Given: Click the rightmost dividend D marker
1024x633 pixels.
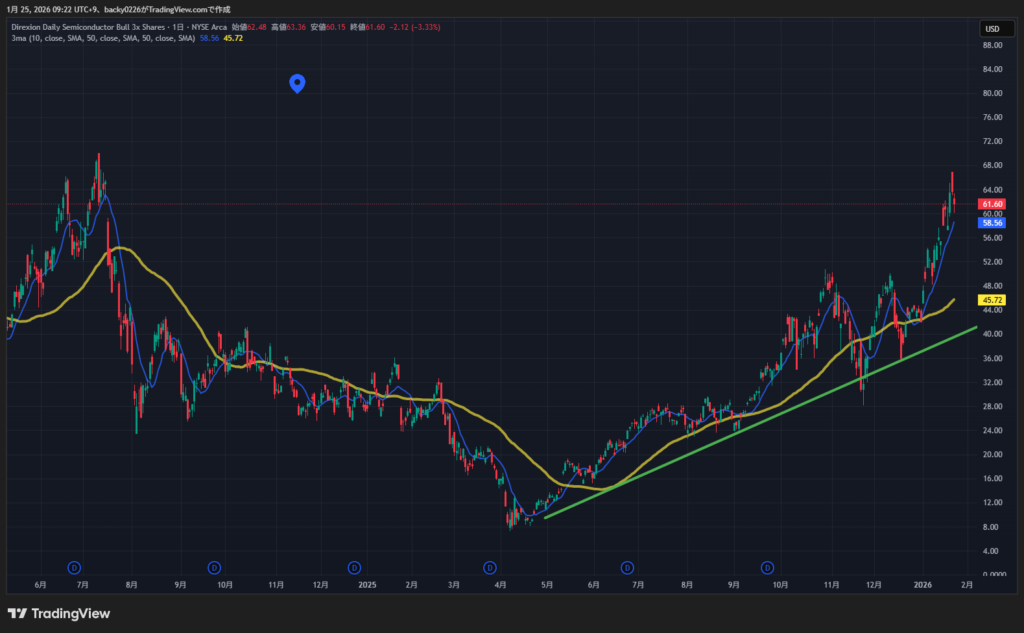Looking at the screenshot, I should 768,567.
